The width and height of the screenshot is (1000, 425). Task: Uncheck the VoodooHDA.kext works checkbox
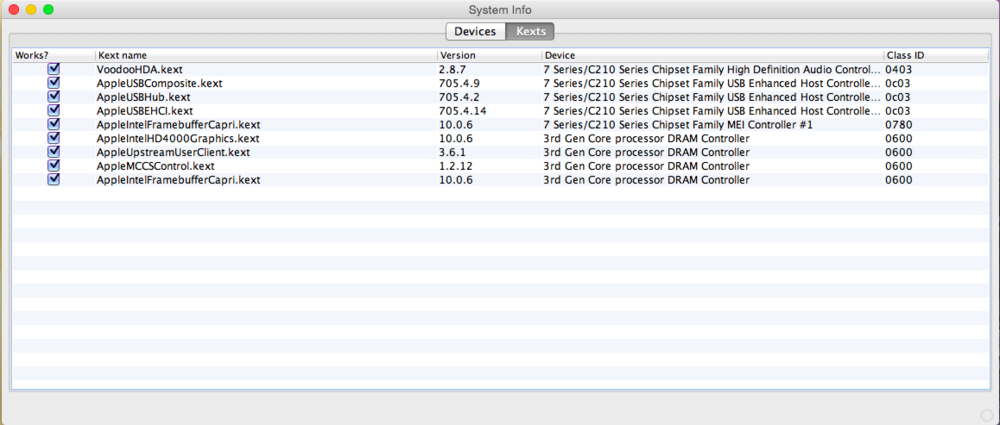pyautogui.click(x=54, y=69)
